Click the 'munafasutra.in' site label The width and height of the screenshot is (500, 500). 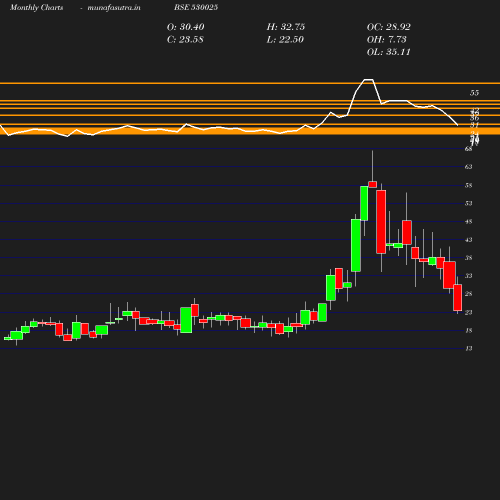[114, 8]
